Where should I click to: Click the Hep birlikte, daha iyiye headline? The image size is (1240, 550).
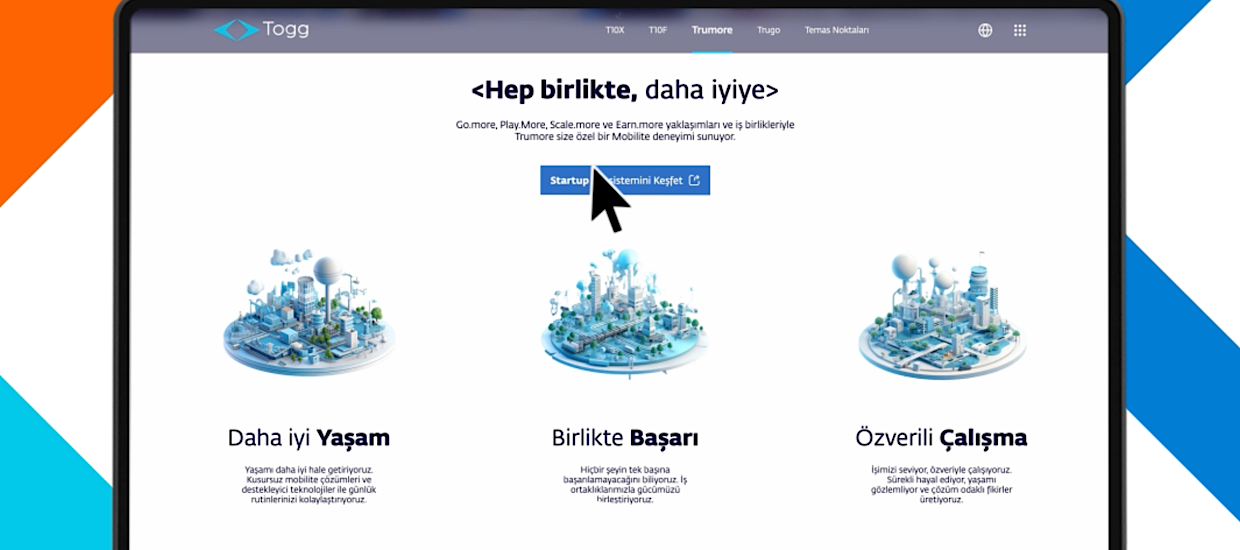pyautogui.click(x=625, y=90)
